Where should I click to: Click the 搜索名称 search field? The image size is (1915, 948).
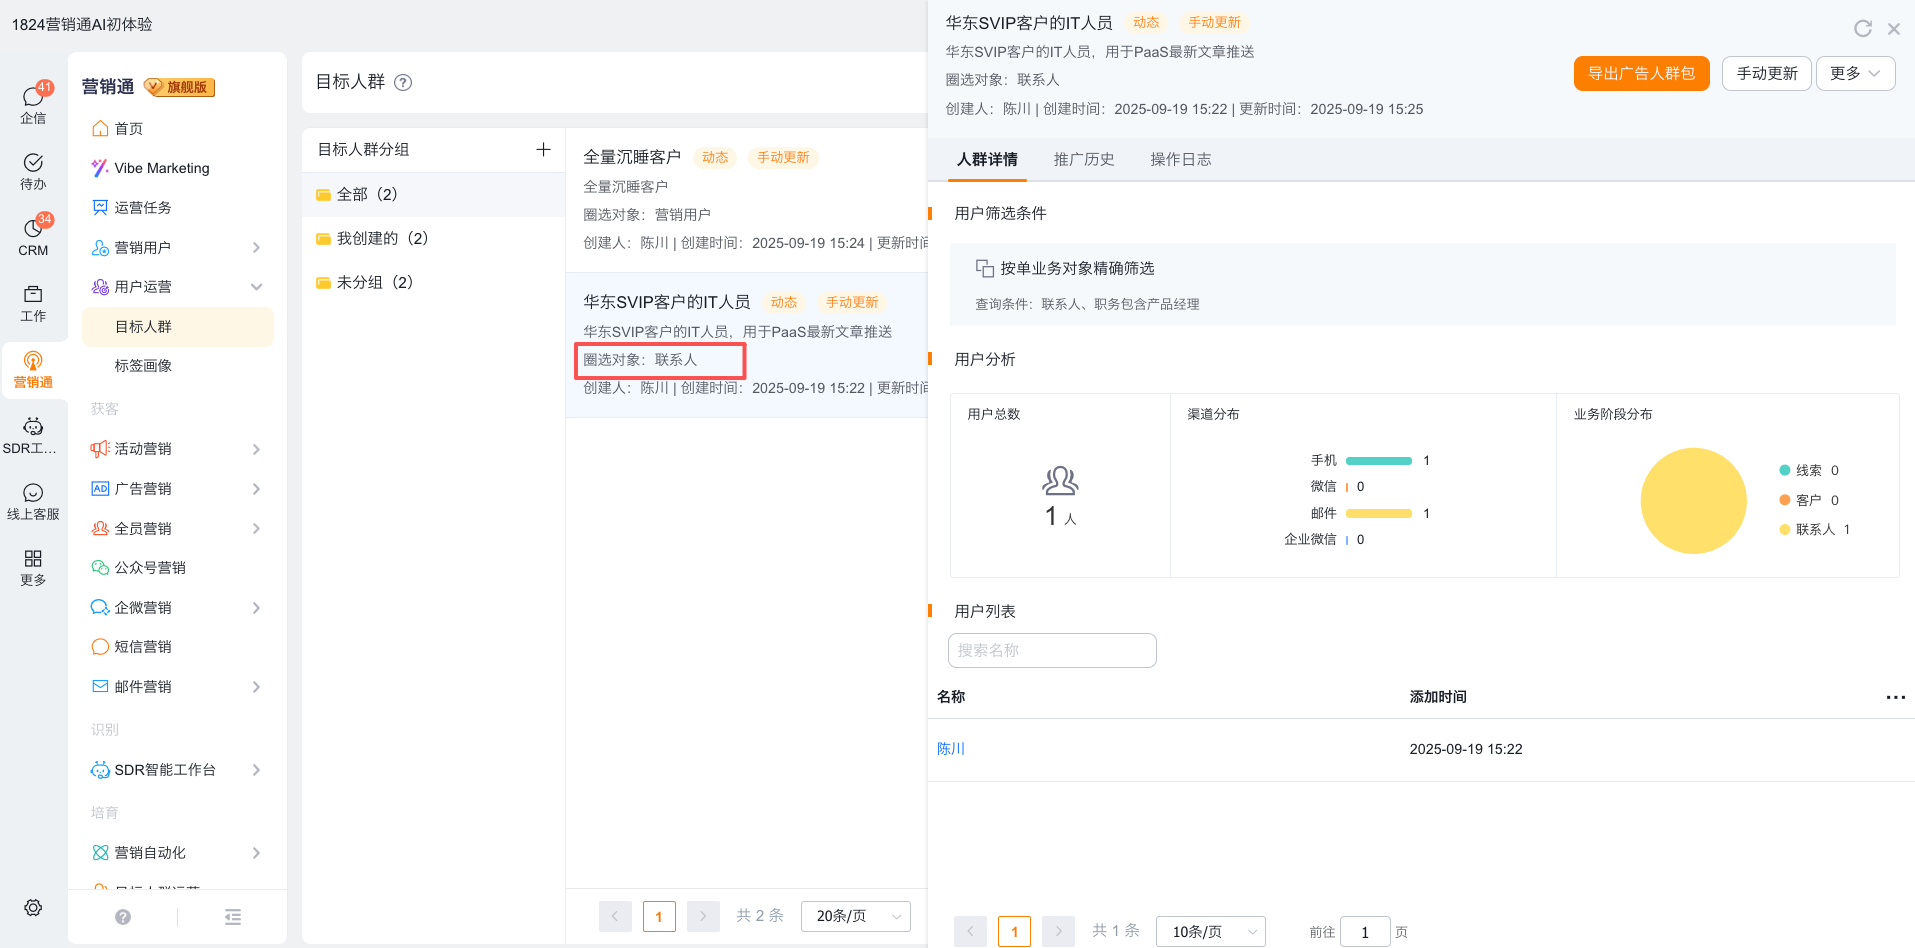click(1052, 650)
